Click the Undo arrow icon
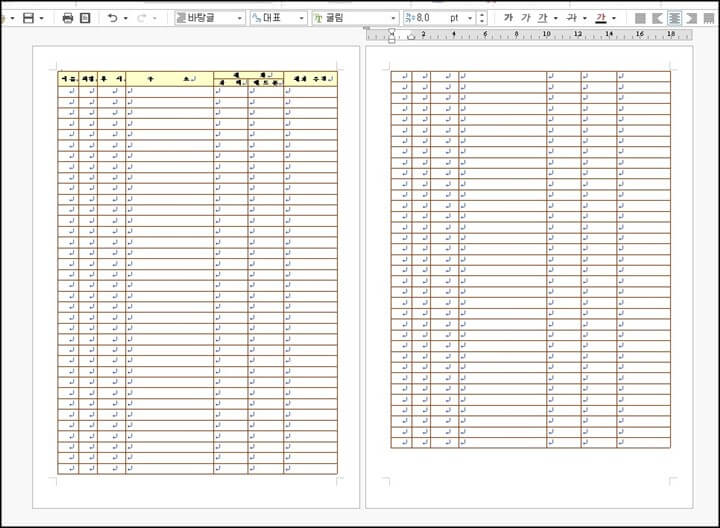This screenshot has height=528, width=720. 112,18
